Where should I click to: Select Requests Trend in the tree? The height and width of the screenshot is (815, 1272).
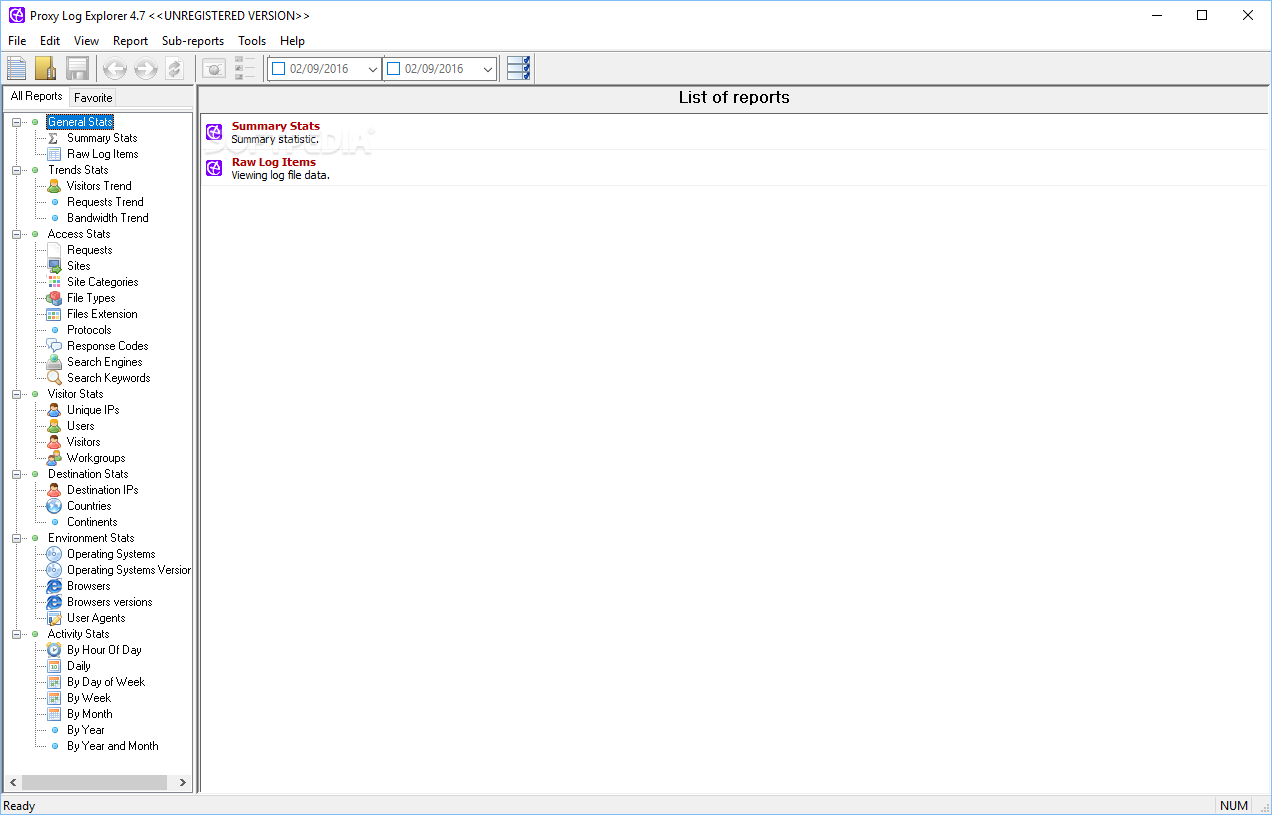pos(105,202)
